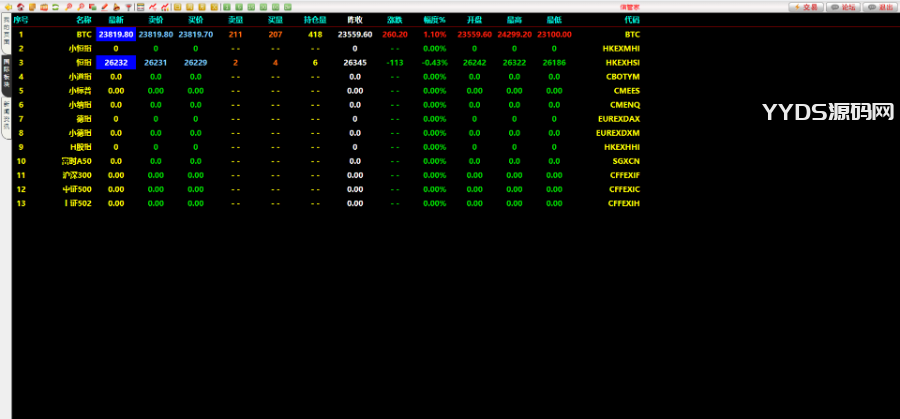Select the red pencil drawing icon

point(104,7)
